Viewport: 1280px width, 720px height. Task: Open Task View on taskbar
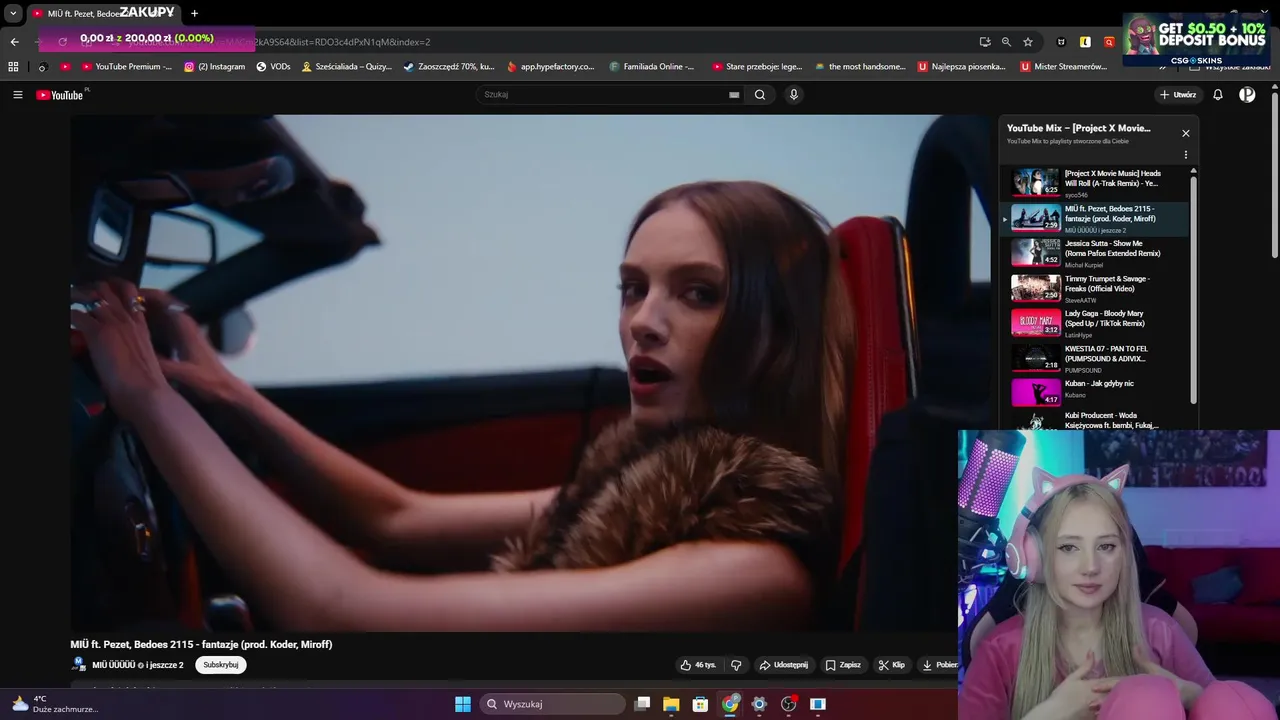643,704
